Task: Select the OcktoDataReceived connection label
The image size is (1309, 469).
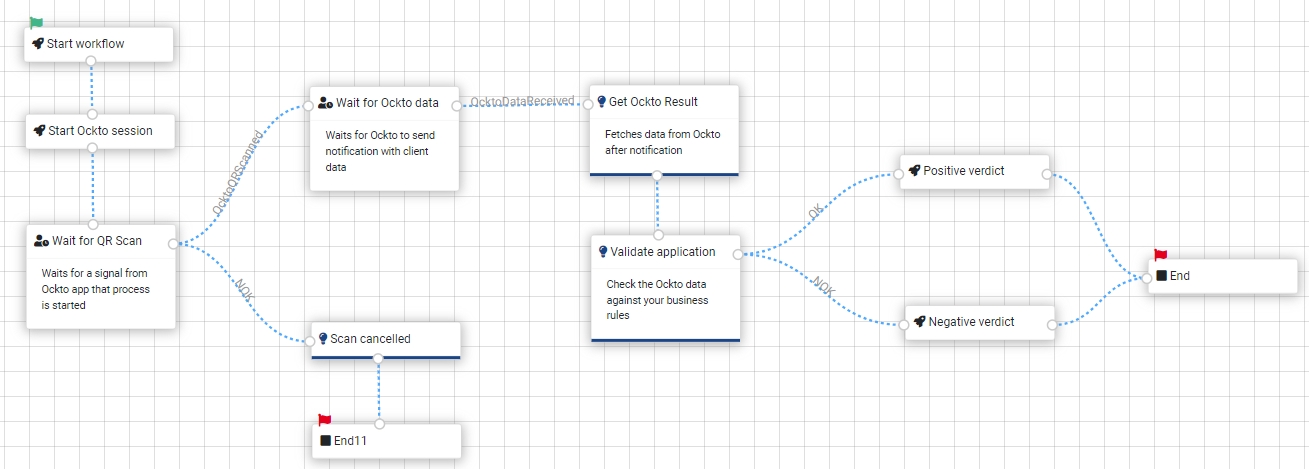Action: [x=522, y=101]
